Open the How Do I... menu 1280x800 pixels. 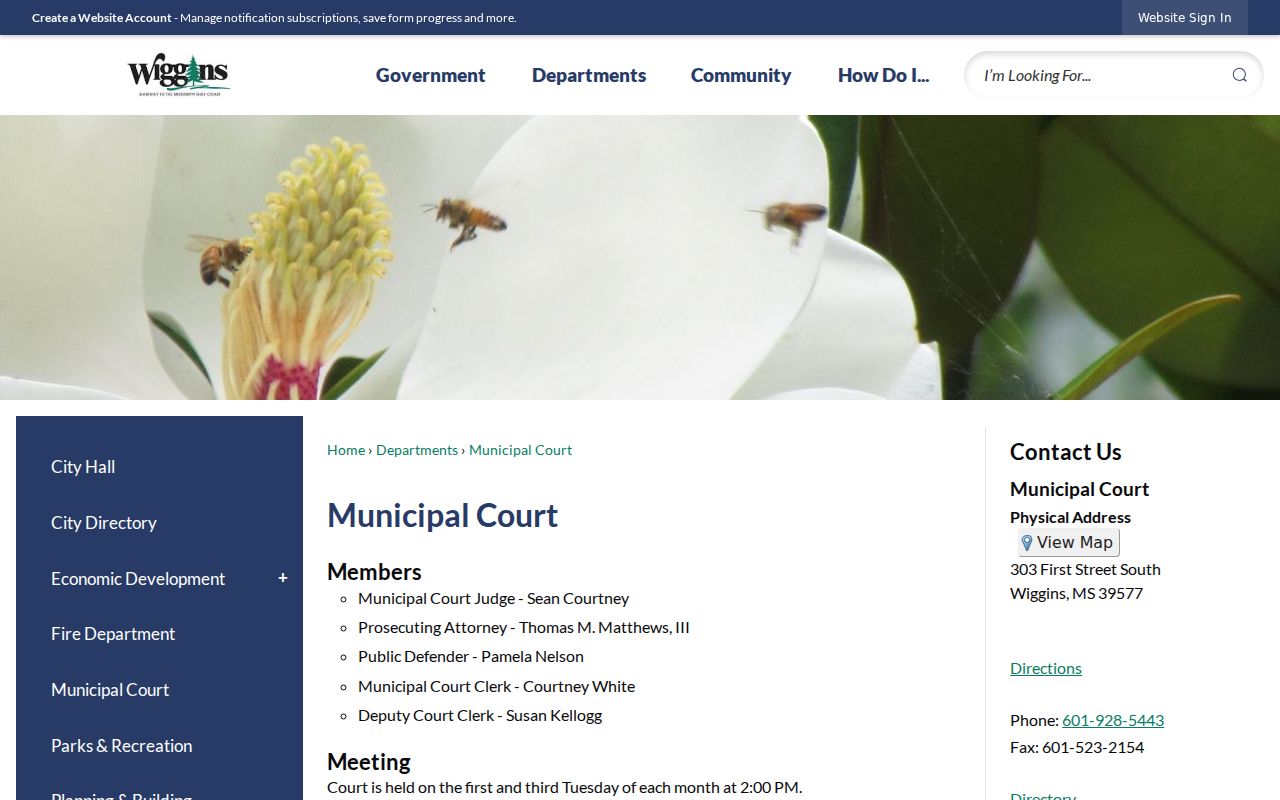(x=883, y=75)
